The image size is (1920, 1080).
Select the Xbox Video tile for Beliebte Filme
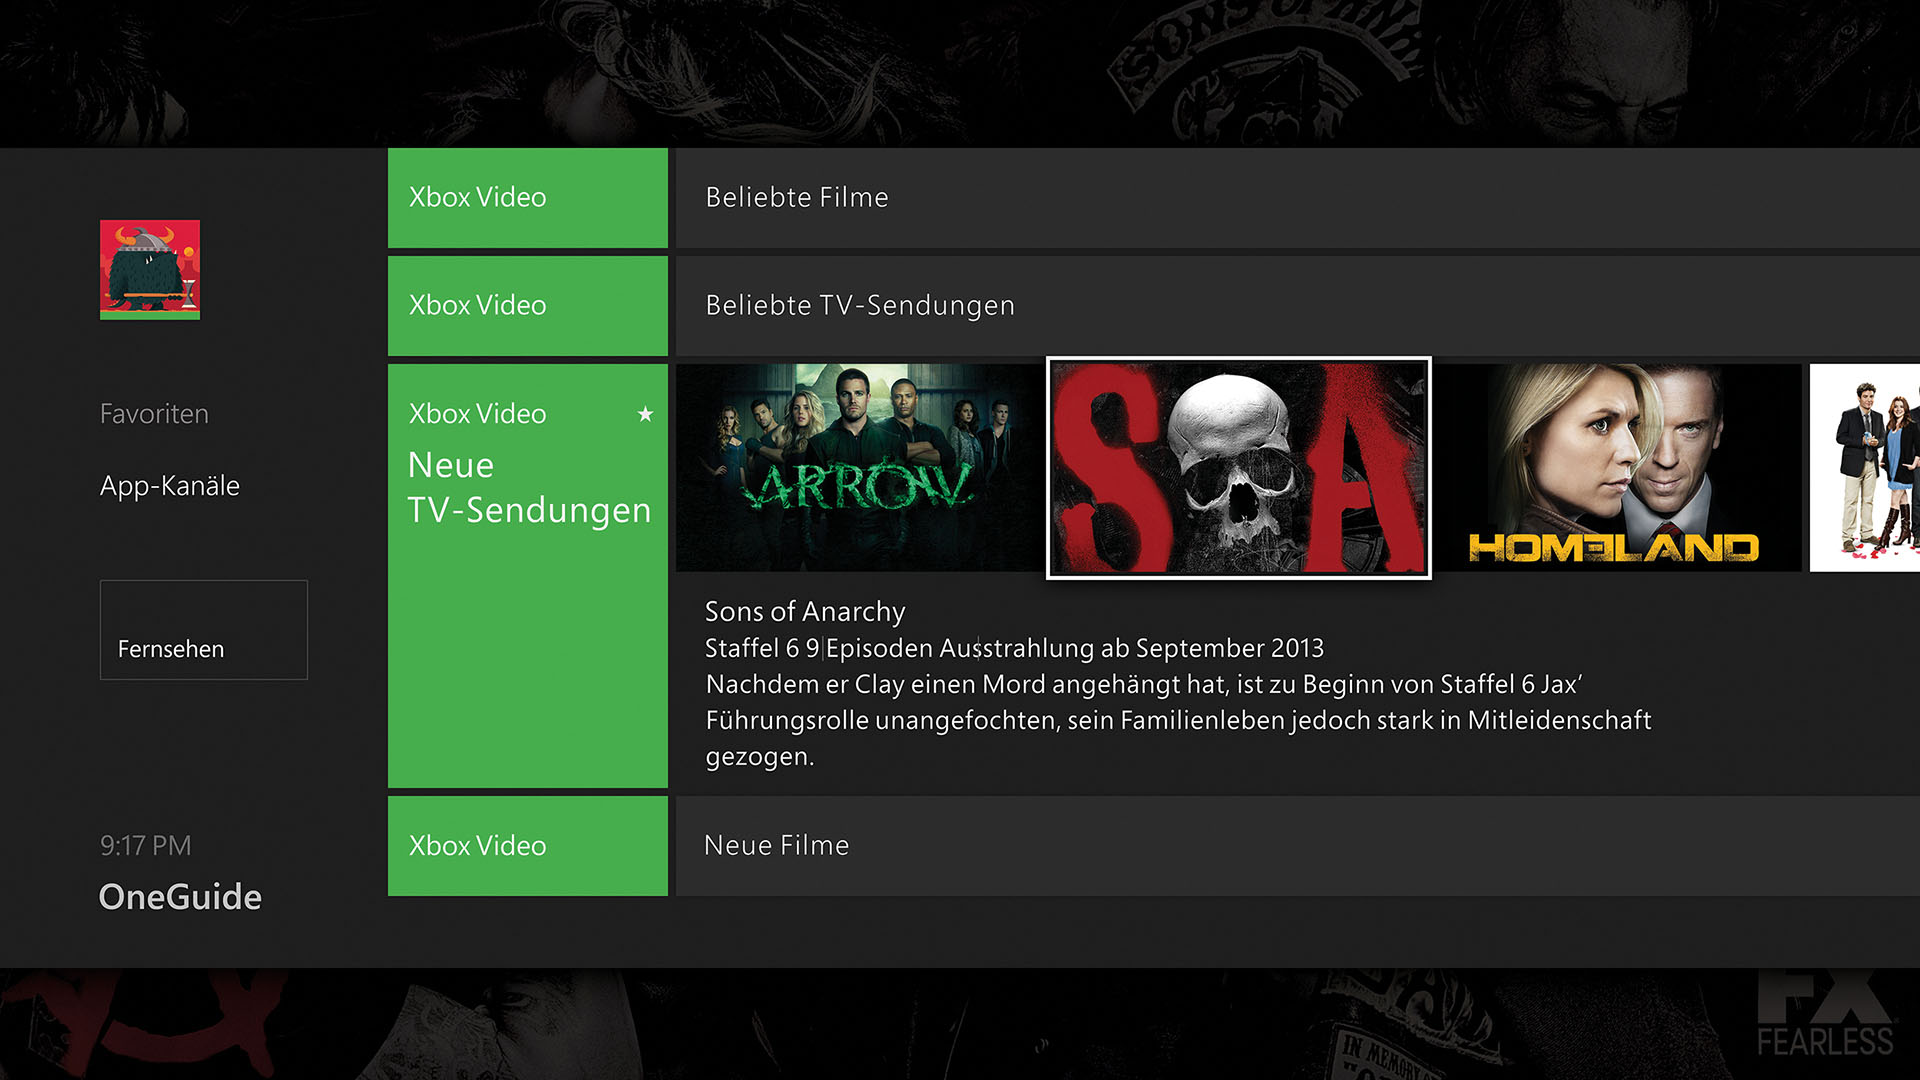click(528, 198)
